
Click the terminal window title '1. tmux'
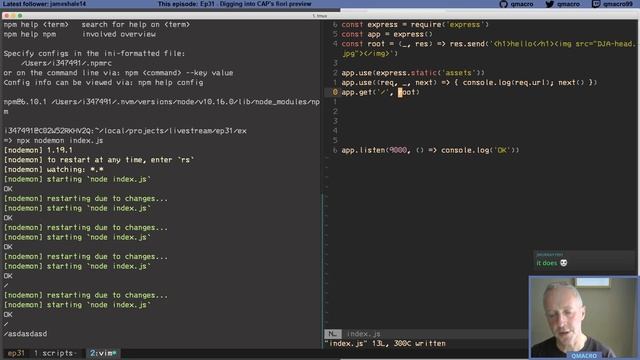pyautogui.click(x=320, y=16)
